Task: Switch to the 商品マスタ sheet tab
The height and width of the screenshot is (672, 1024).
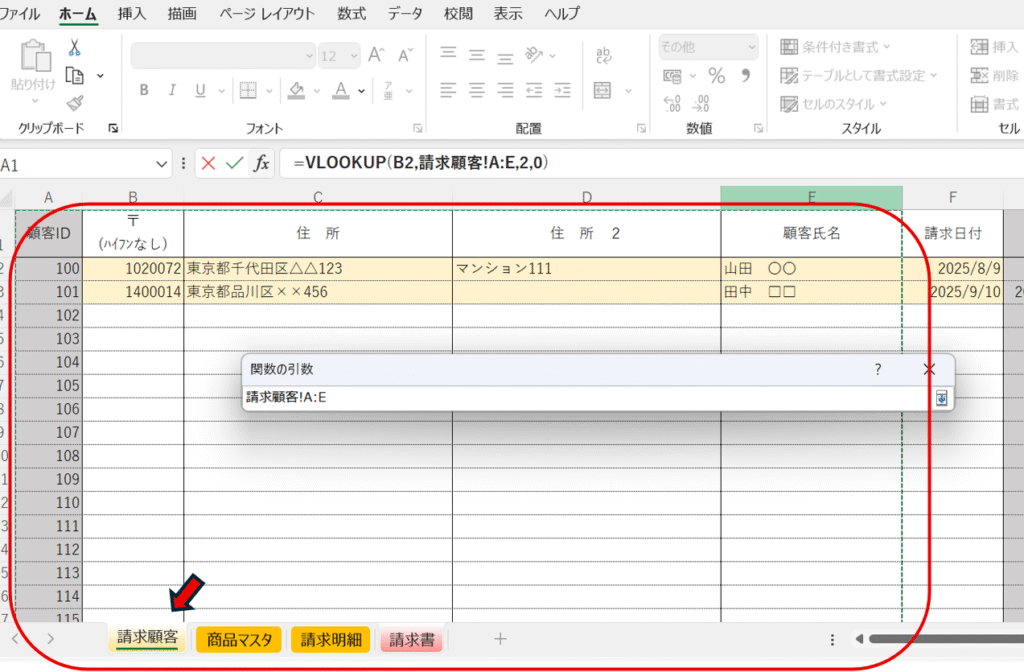Action: tap(239, 640)
